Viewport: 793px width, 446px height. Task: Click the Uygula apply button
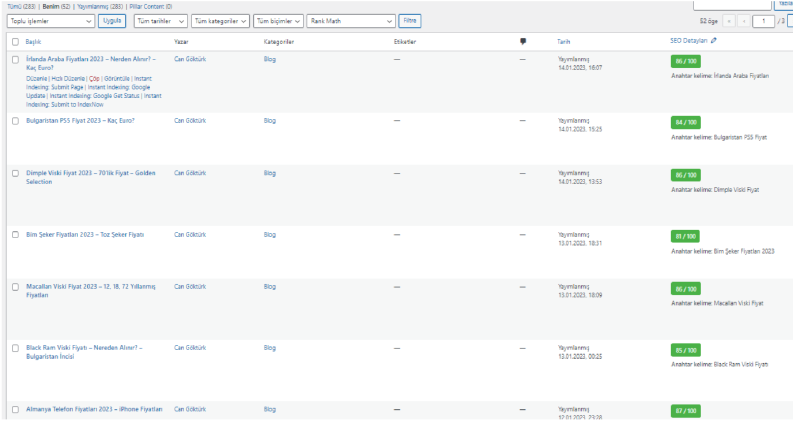coord(112,21)
